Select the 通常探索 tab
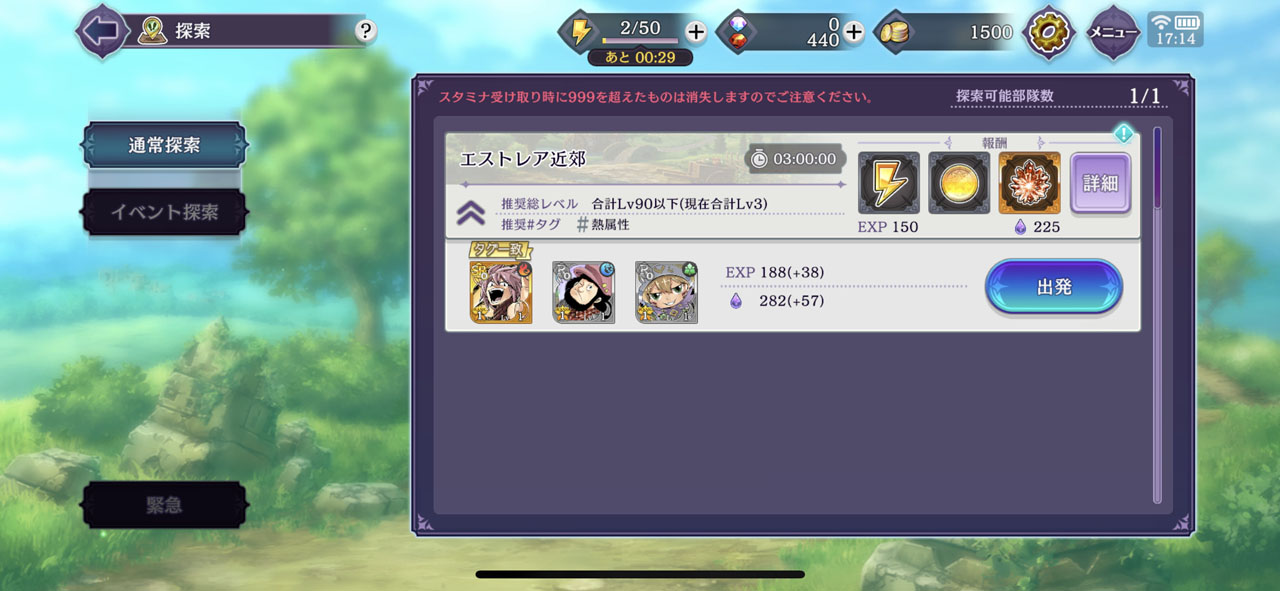Screen dimensions: 1280x591 pyautogui.click(x=164, y=145)
